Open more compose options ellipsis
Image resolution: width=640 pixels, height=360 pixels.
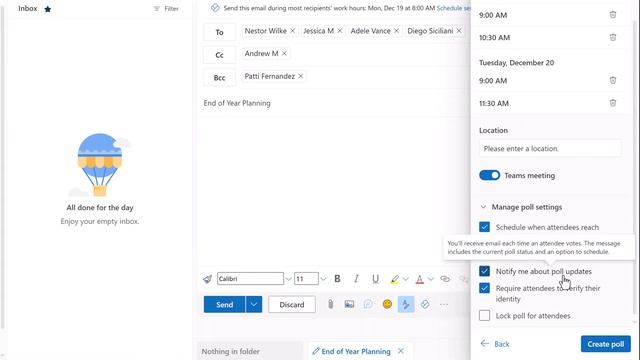pos(444,304)
